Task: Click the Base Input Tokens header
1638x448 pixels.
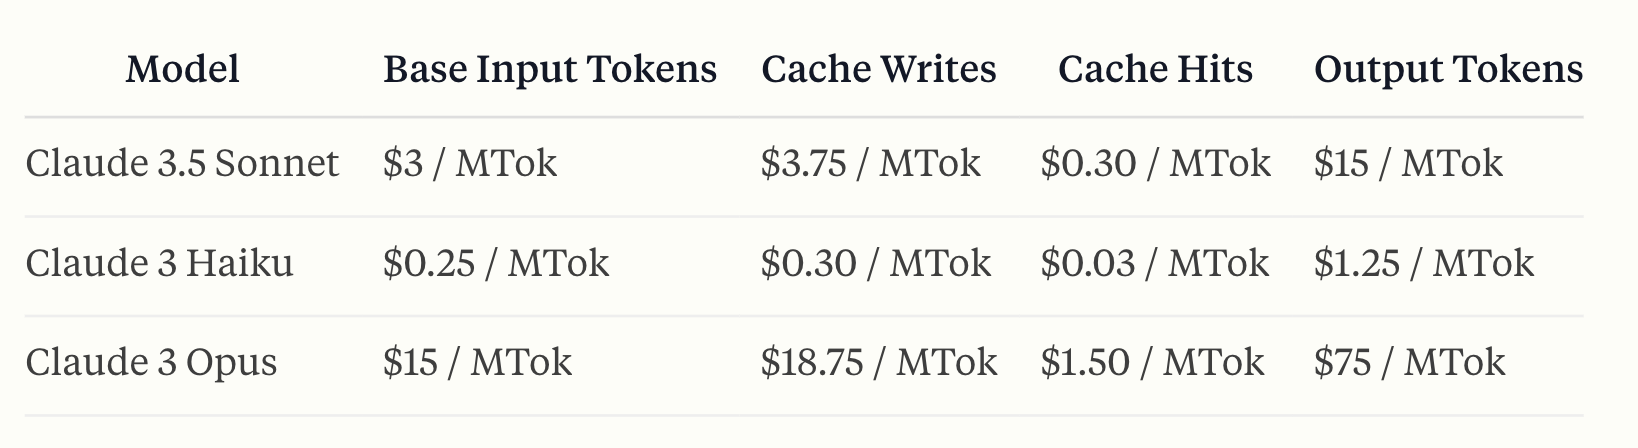Action: (x=550, y=69)
